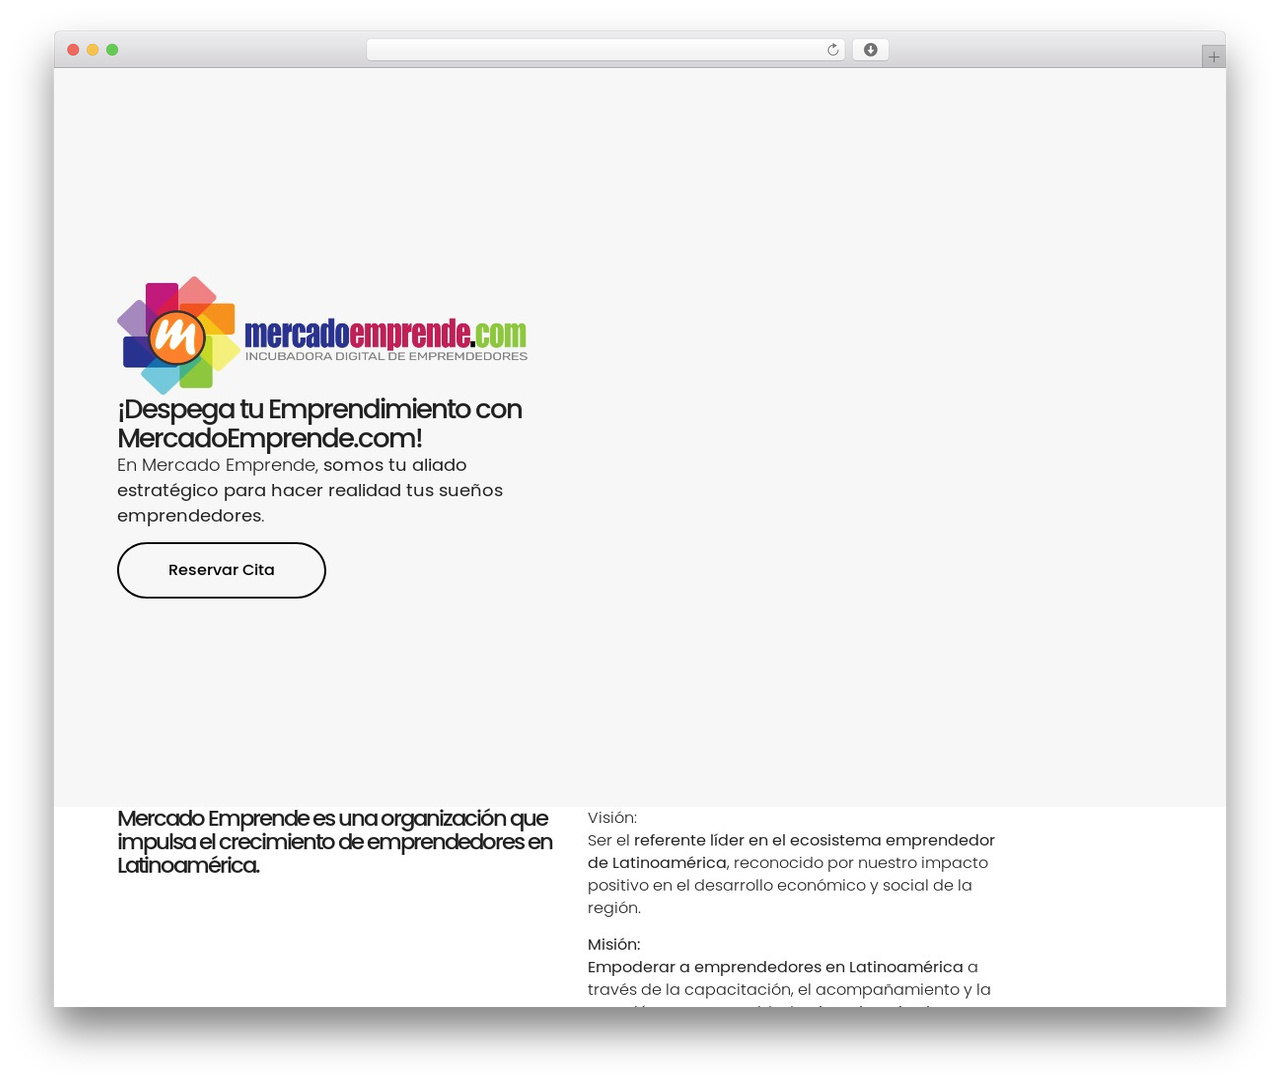1280x1084 pixels.
Task: Reload the page with the refresh icon
Action: 832,50
